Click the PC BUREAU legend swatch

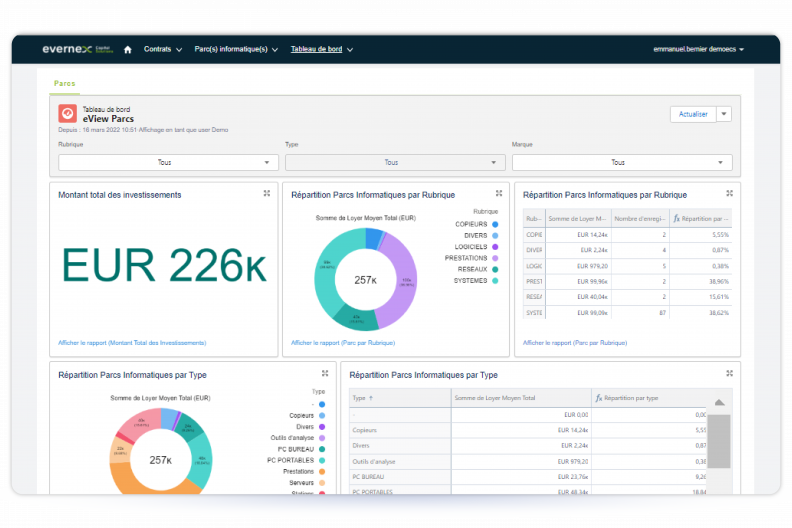322,449
